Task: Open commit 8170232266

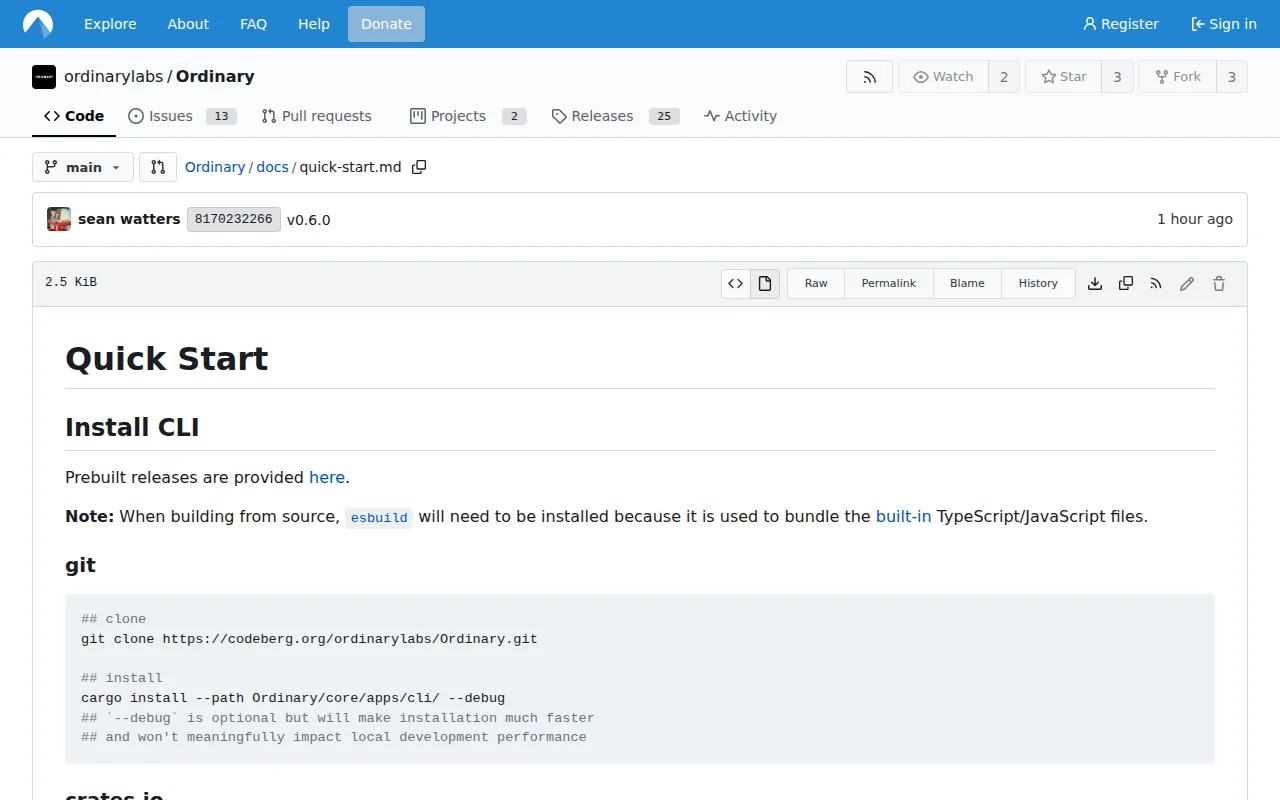Action: [234, 219]
